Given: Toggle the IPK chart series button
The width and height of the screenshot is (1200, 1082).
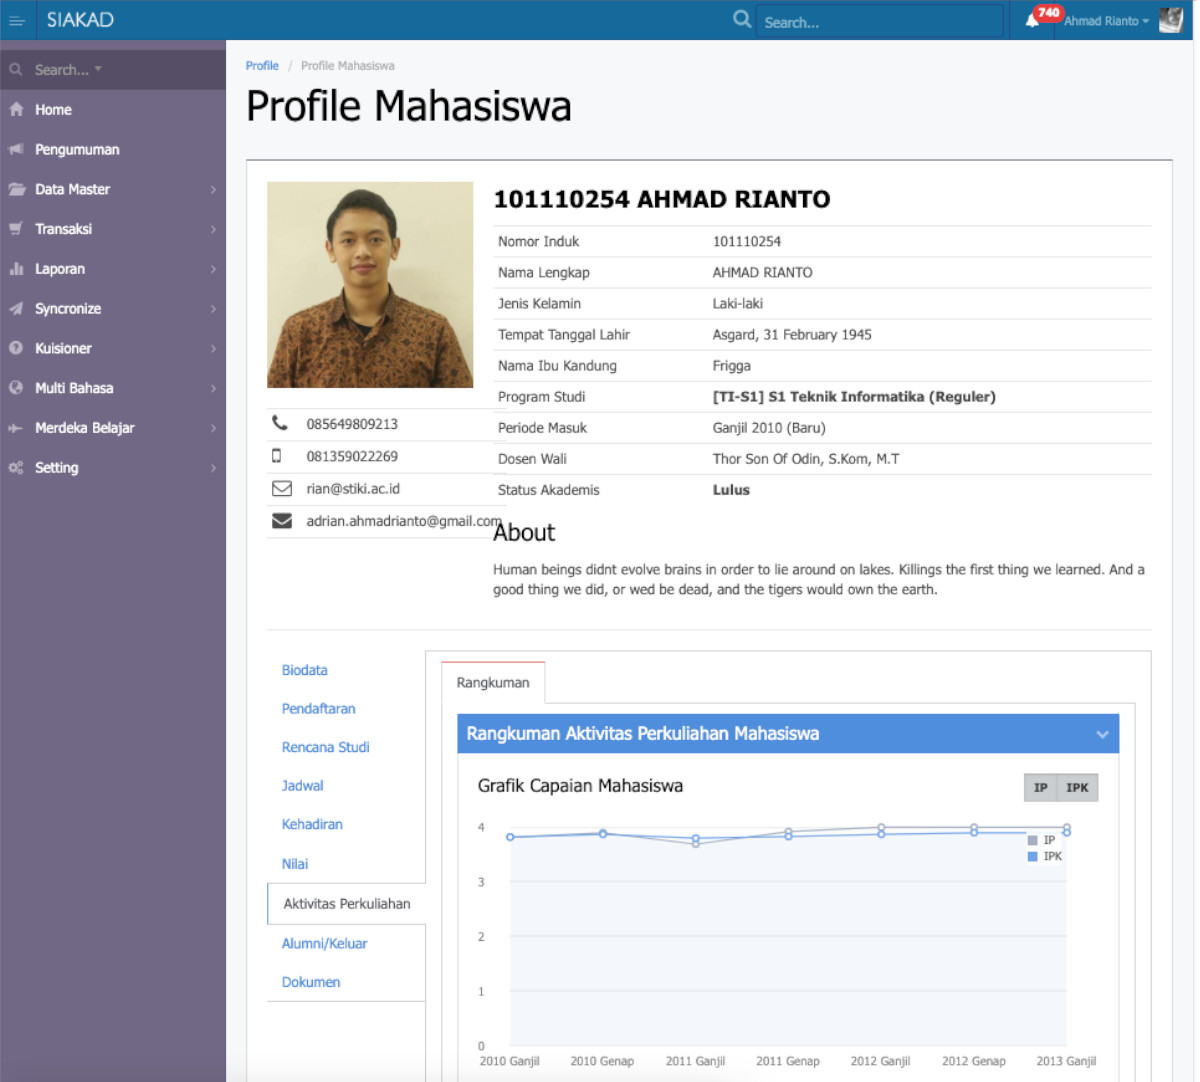Looking at the screenshot, I should pyautogui.click(x=1077, y=788).
